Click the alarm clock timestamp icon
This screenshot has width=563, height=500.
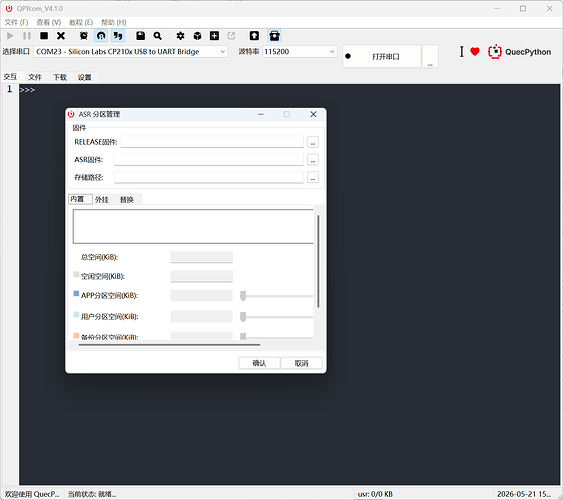point(84,36)
